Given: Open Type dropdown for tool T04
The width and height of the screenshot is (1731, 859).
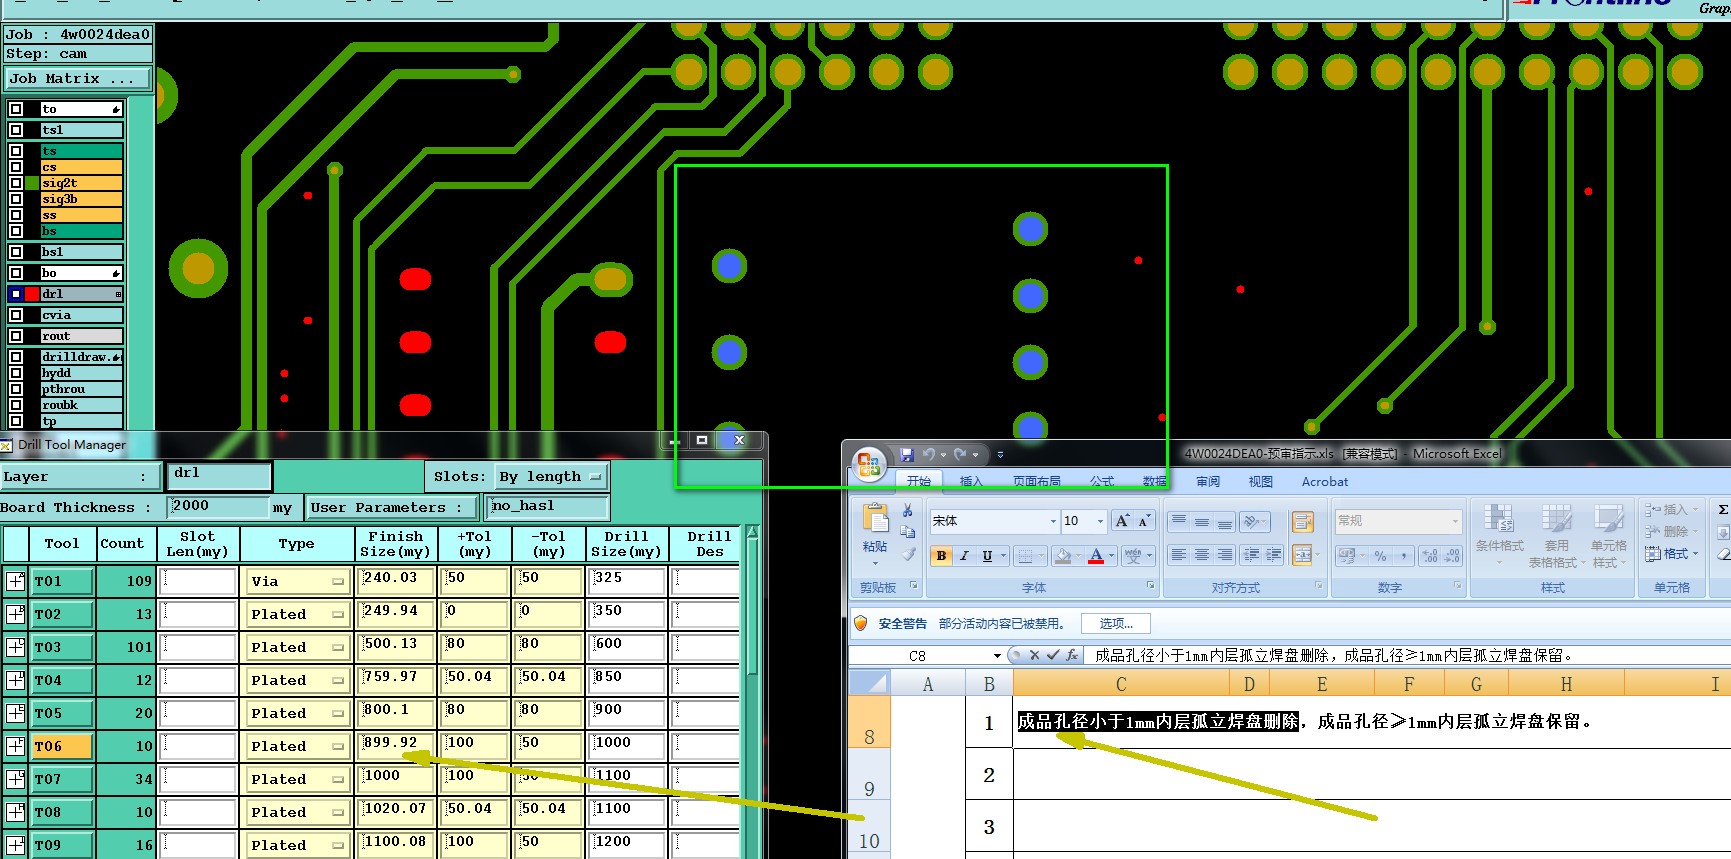Looking at the screenshot, I should point(297,680).
